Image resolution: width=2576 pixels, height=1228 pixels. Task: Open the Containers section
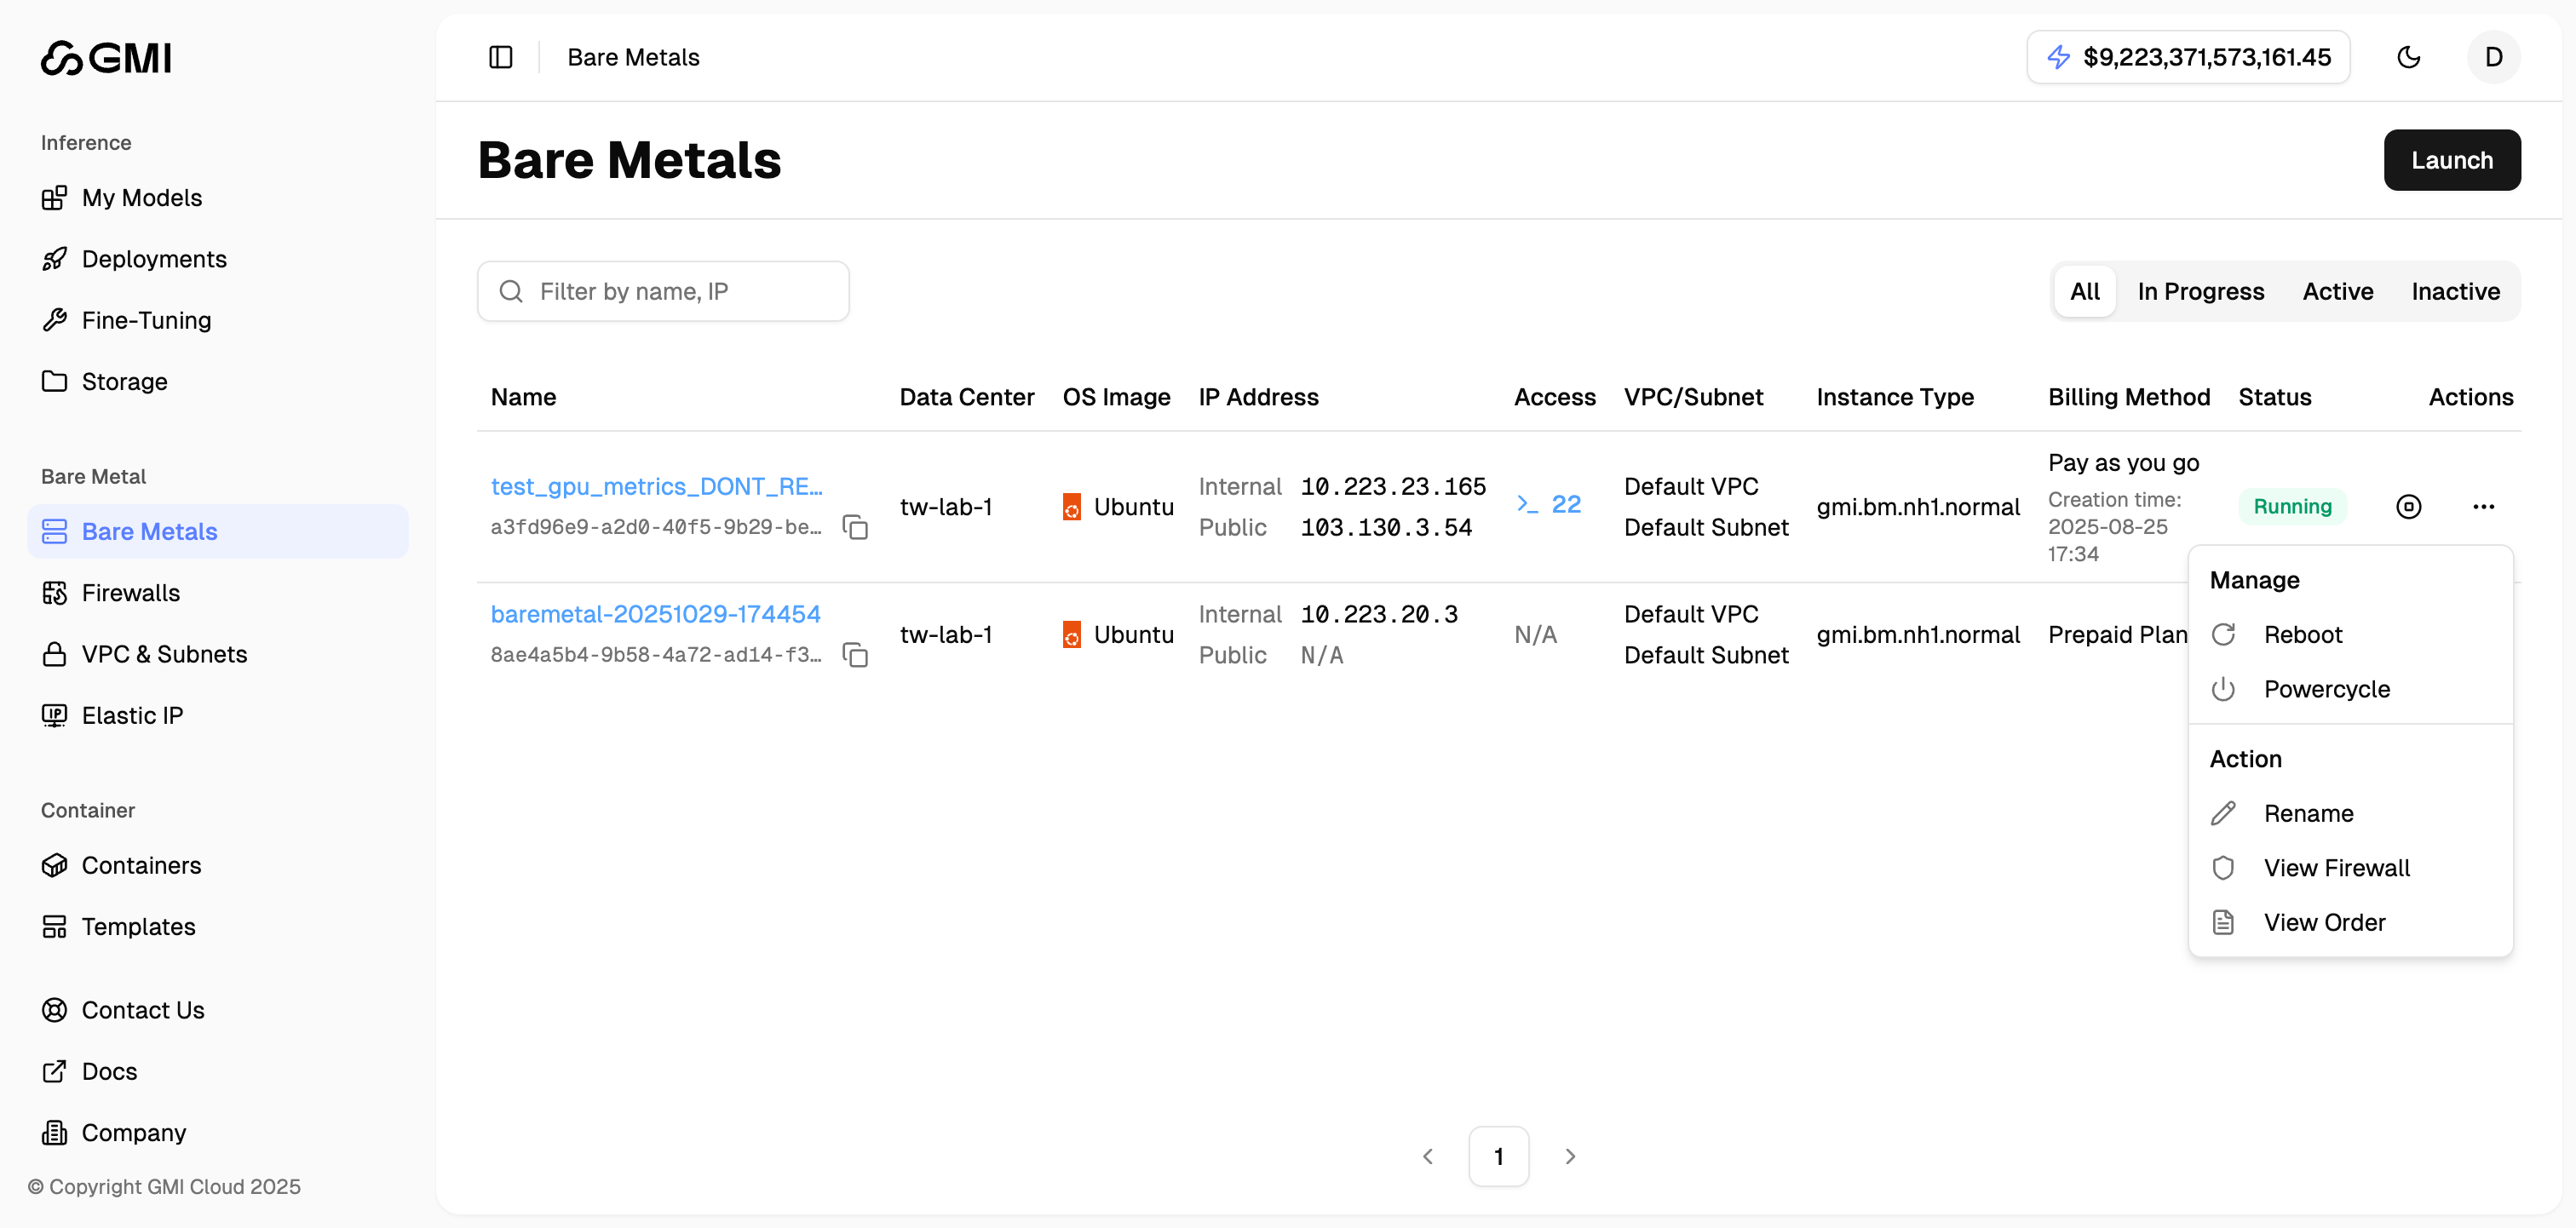(141, 865)
